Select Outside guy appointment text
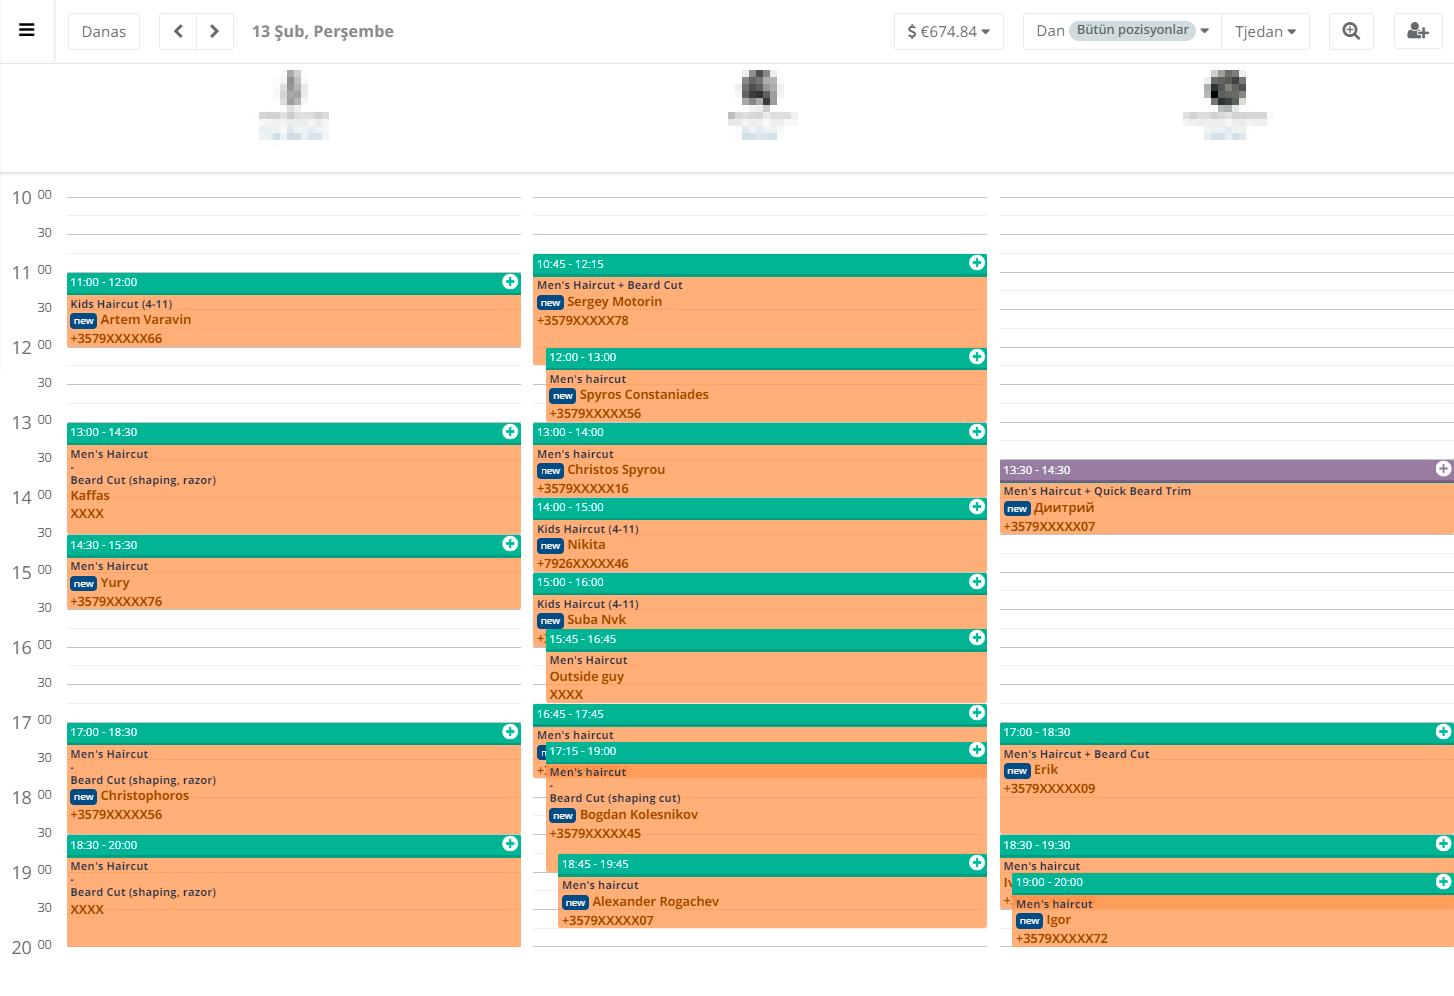Image resolution: width=1454 pixels, height=996 pixels. 587,677
